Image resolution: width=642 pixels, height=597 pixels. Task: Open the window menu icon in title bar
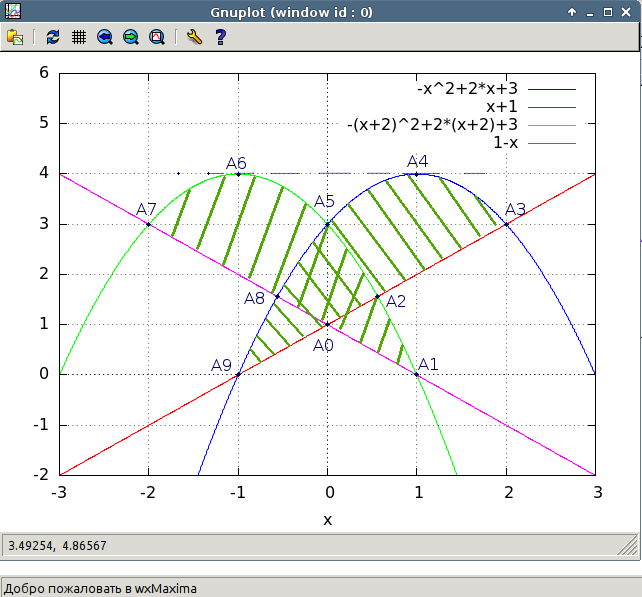tap(12, 12)
